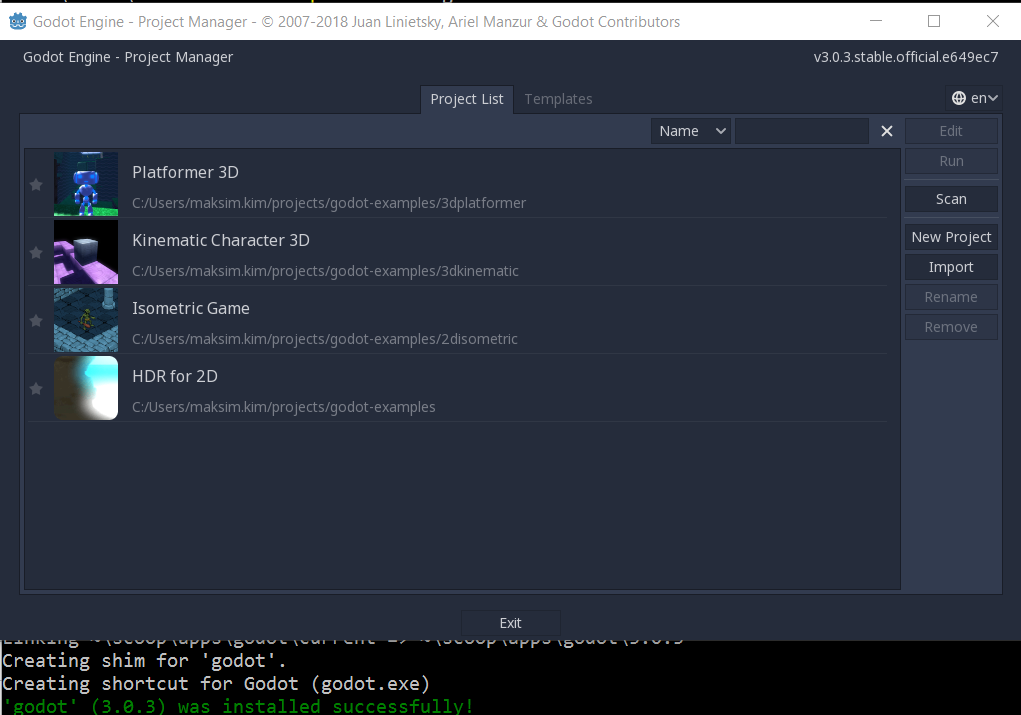
Task: Click the godot-examples path under HDR for 2D
Action: [x=284, y=407]
